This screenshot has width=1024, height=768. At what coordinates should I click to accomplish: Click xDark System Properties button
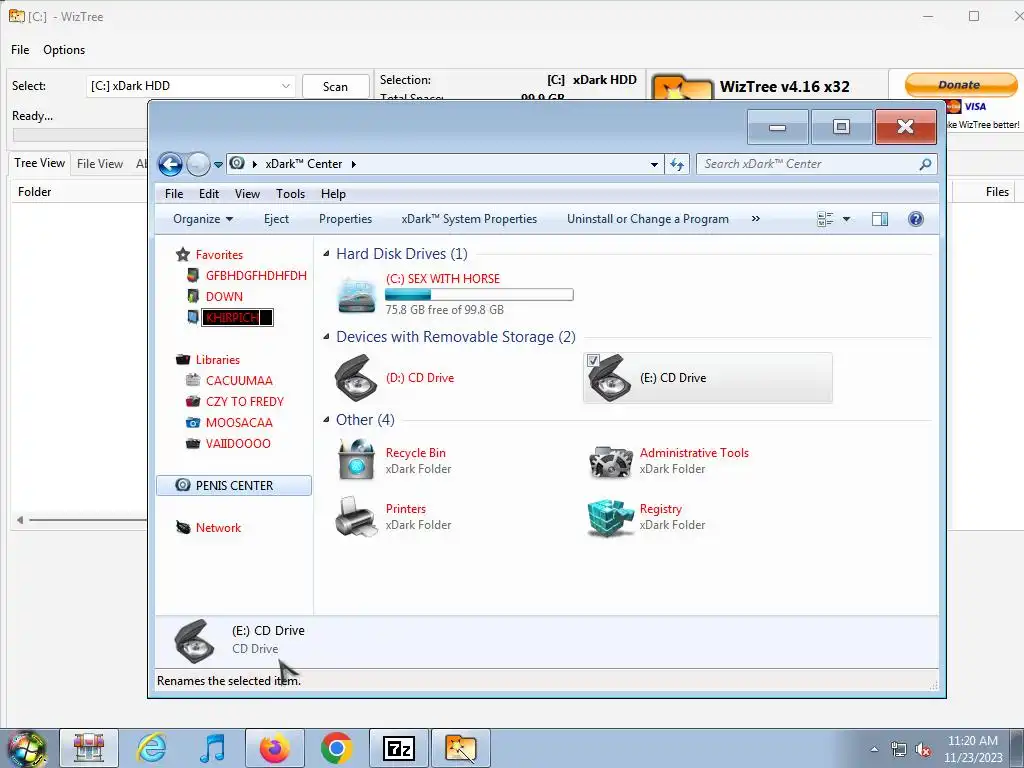click(x=469, y=219)
